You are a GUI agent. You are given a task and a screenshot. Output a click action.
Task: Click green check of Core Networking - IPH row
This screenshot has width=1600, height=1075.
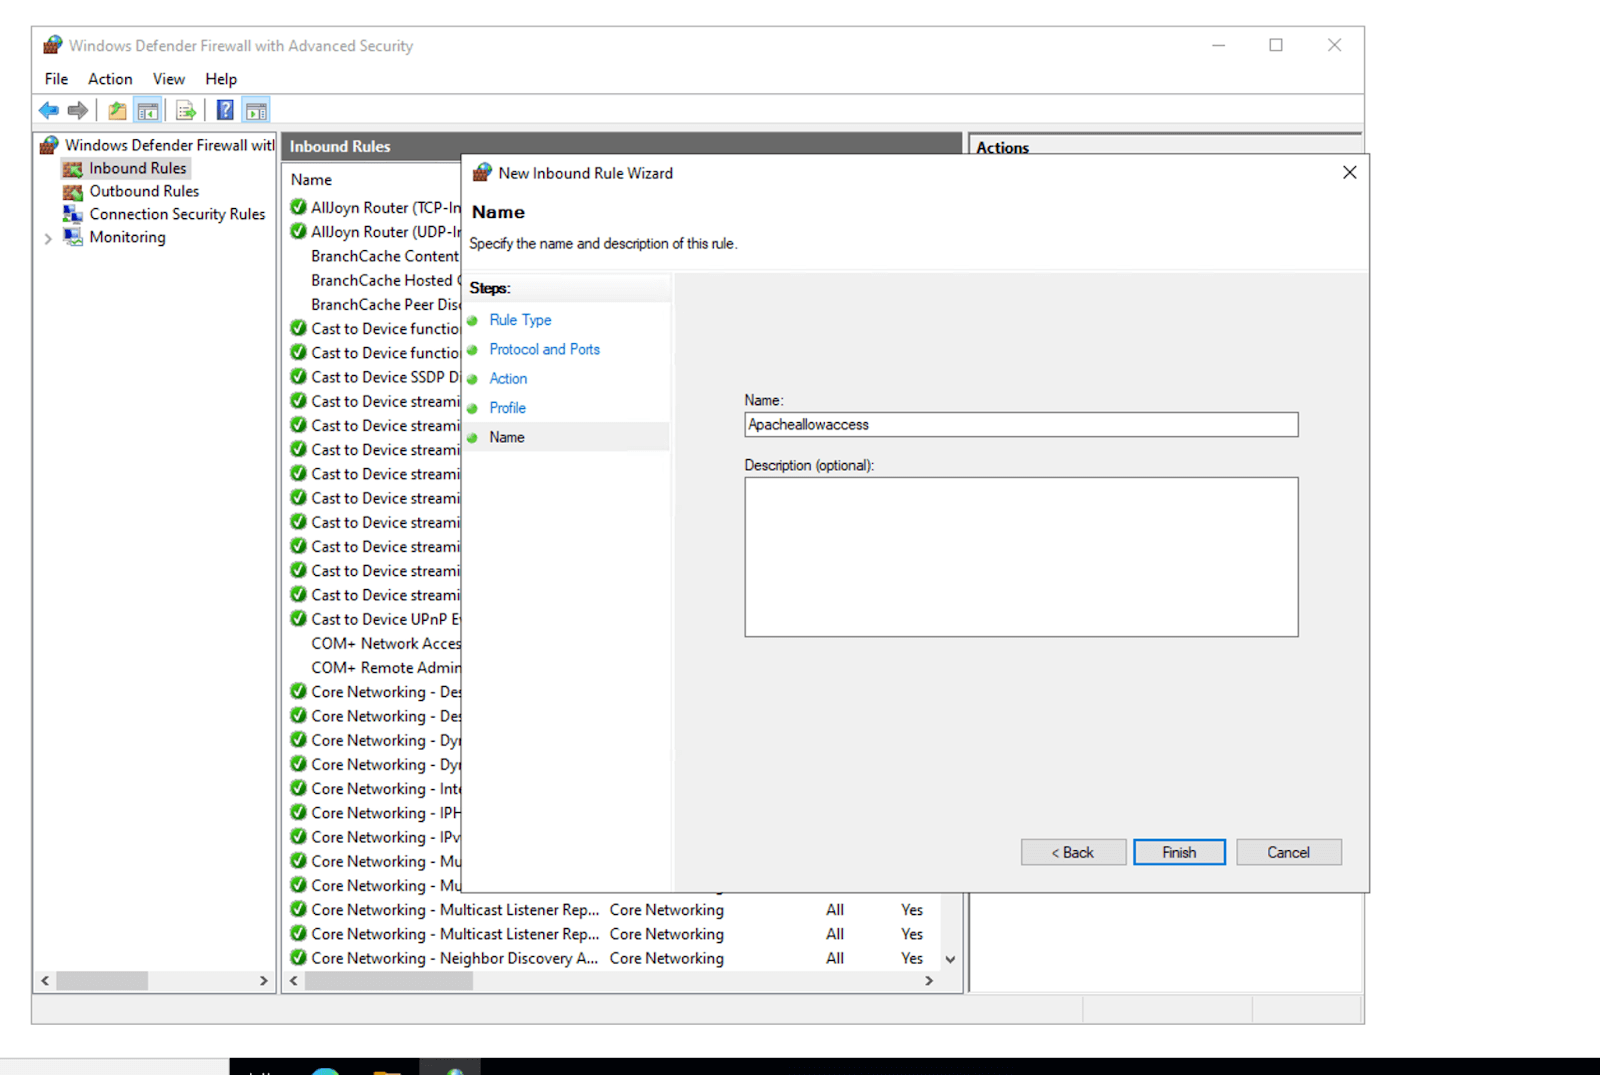tap(298, 812)
